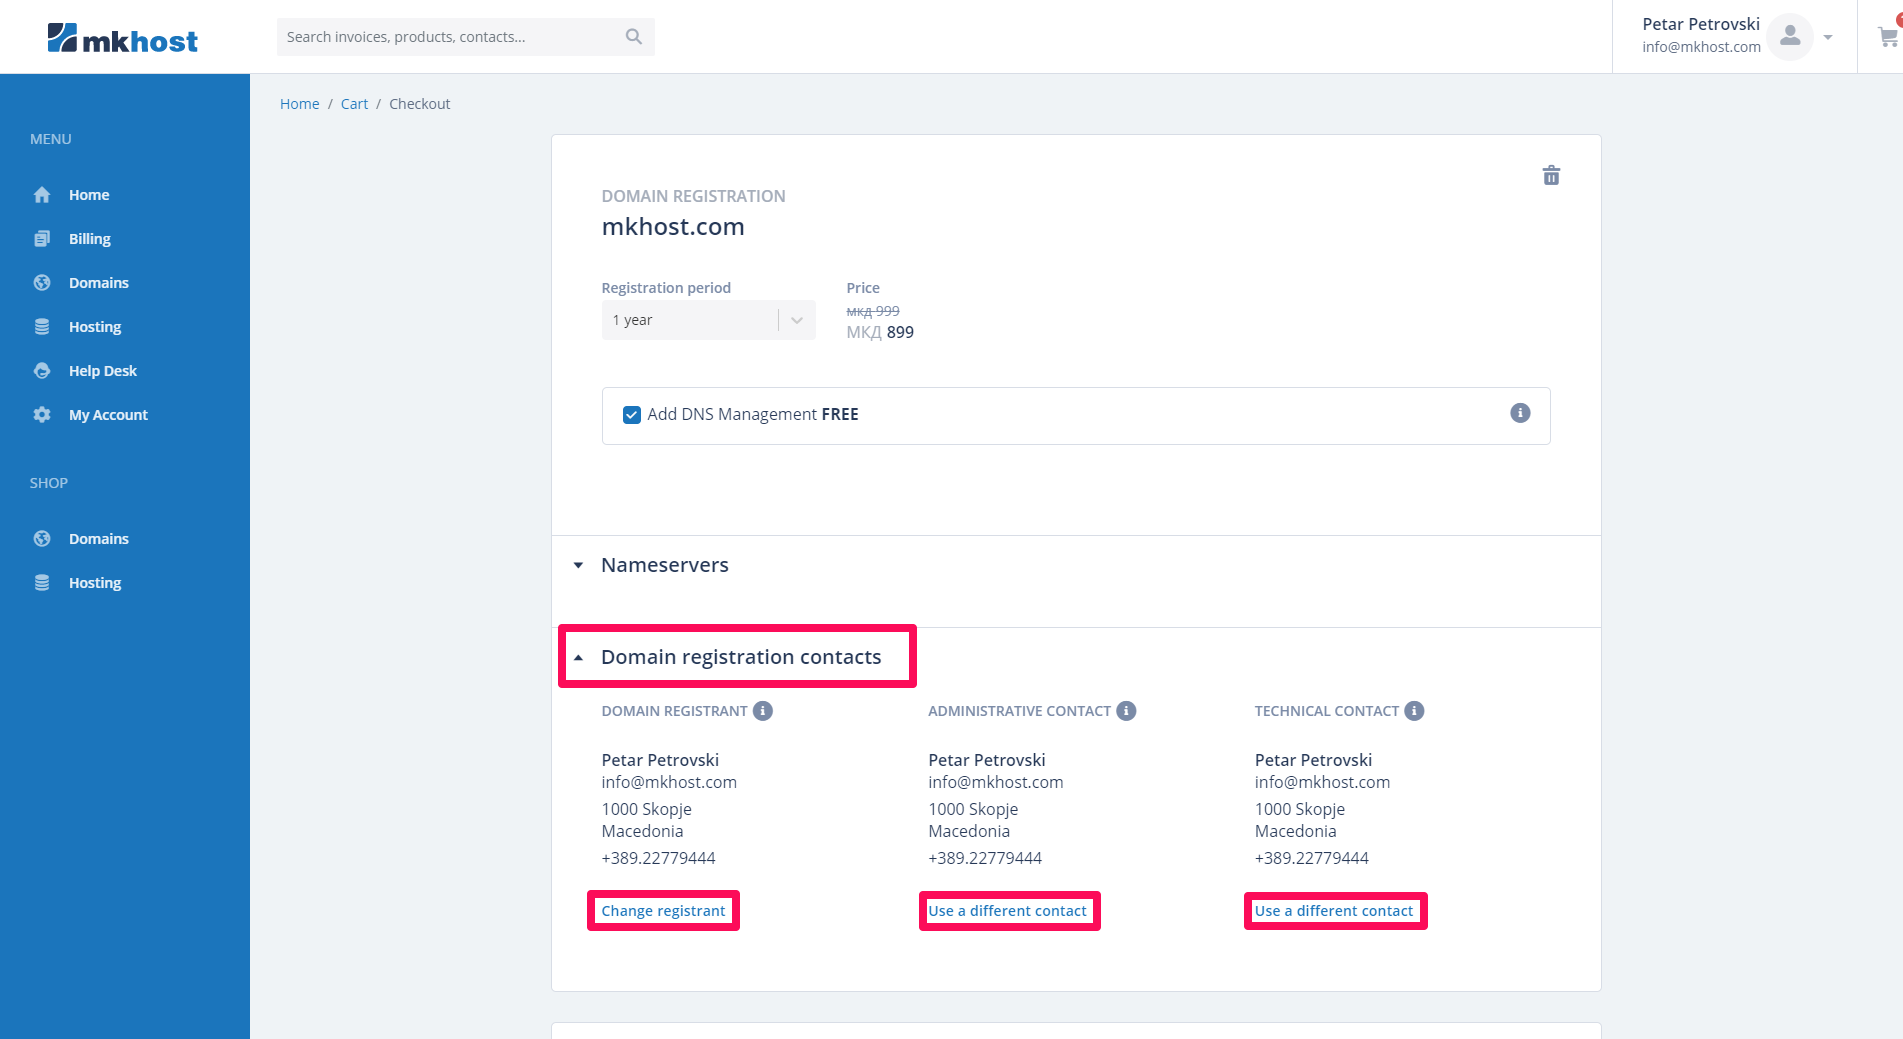Image resolution: width=1903 pixels, height=1039 pixels.
Task: Open Billing in the sidebar menu
Action: [x=89, y=239]
